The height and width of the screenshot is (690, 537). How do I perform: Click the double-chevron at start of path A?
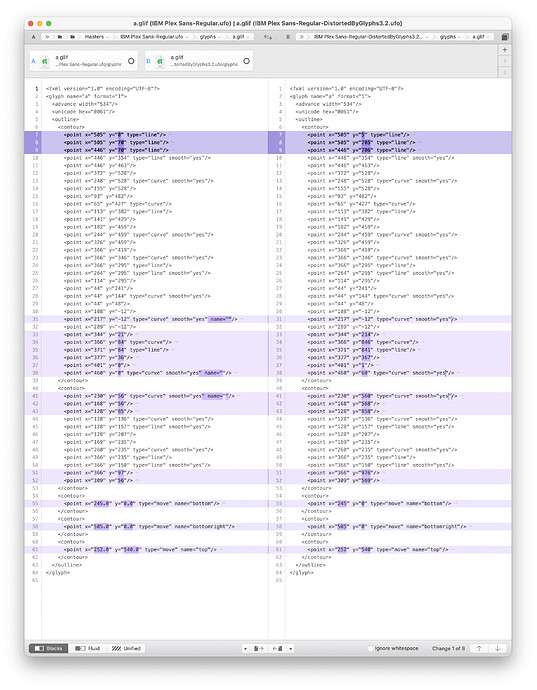pos(47,37)
